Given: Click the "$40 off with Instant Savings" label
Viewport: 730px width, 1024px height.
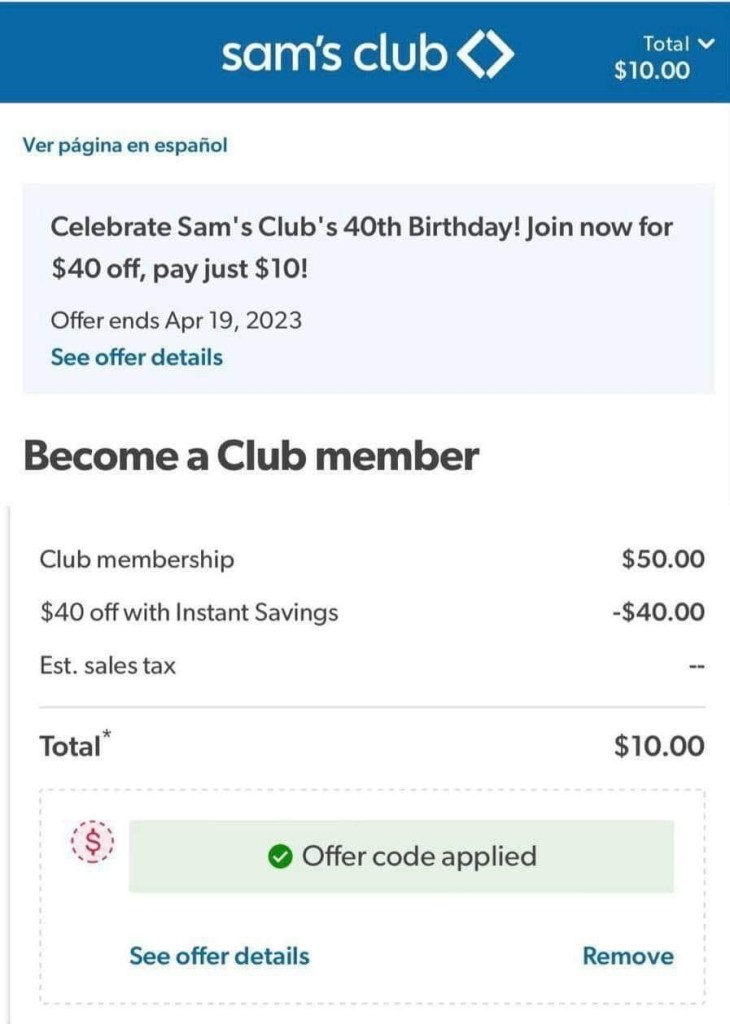Looking at the screenshot, I should (x=189, y=612).
